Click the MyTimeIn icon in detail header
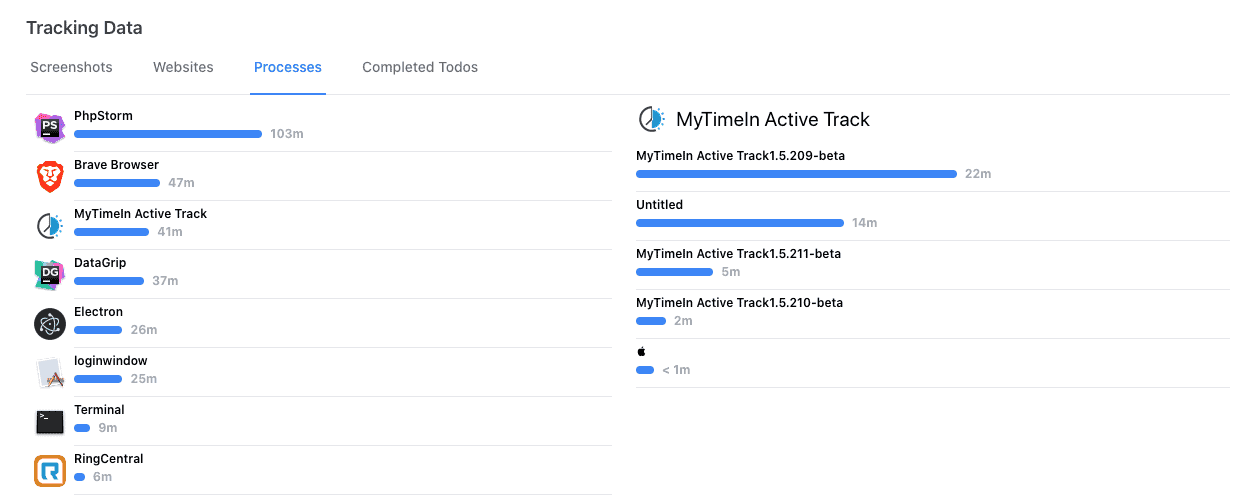1260x500 pixels. click(x=652, y=119)
